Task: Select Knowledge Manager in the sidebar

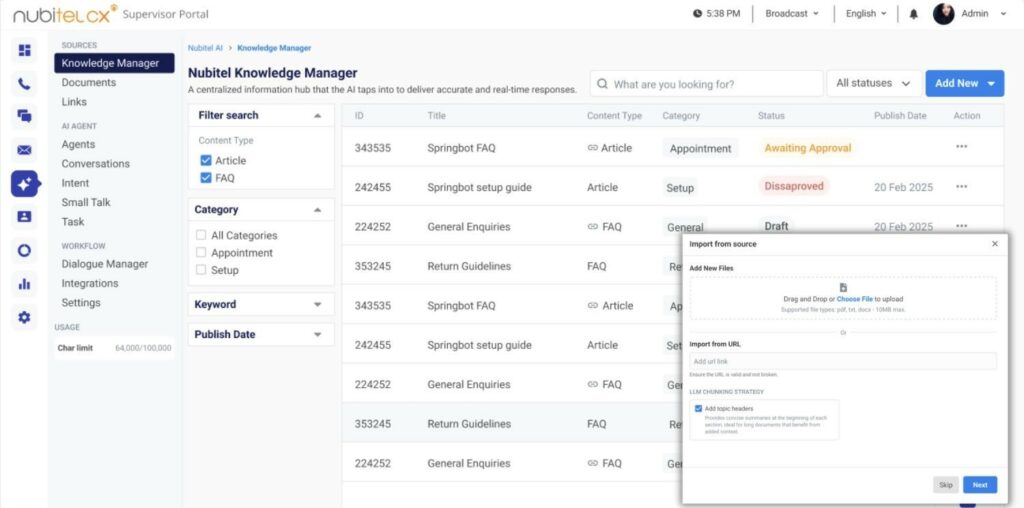Action: (x=114, y=63)
